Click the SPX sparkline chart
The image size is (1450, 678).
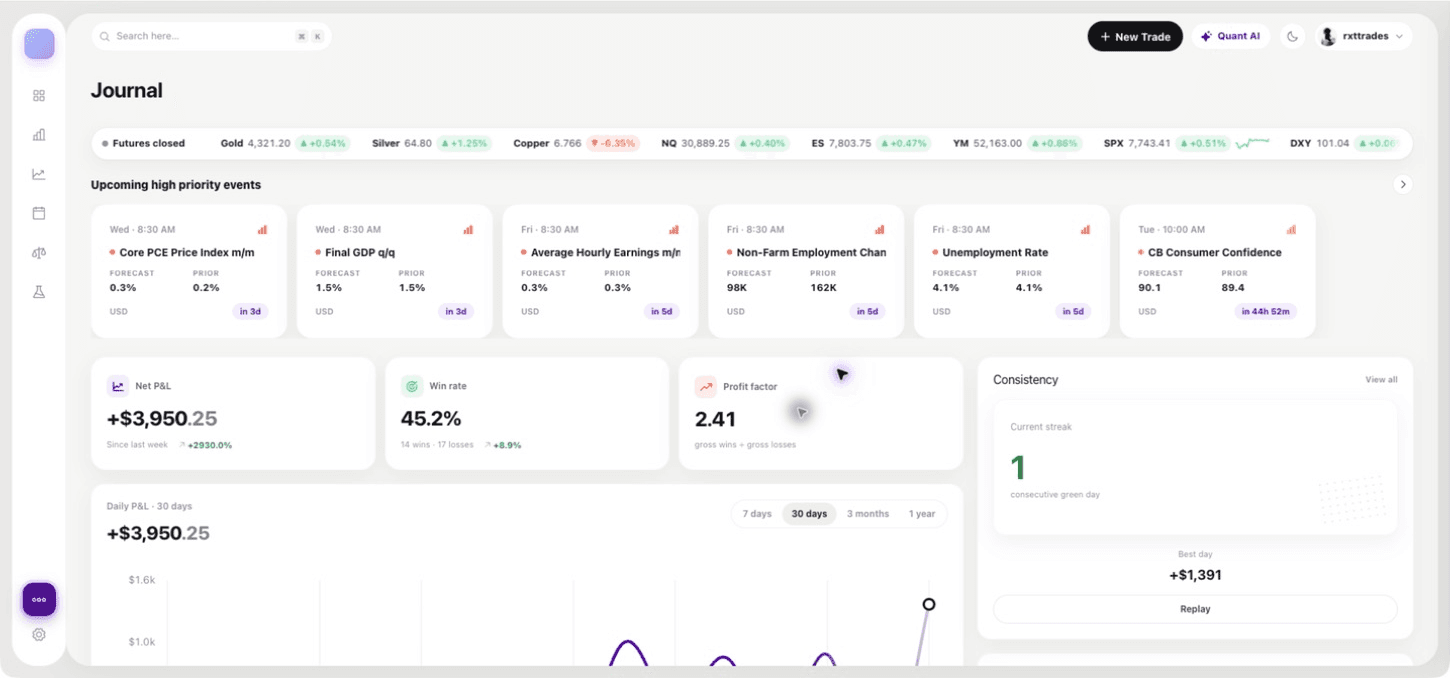click(1252, 143)
